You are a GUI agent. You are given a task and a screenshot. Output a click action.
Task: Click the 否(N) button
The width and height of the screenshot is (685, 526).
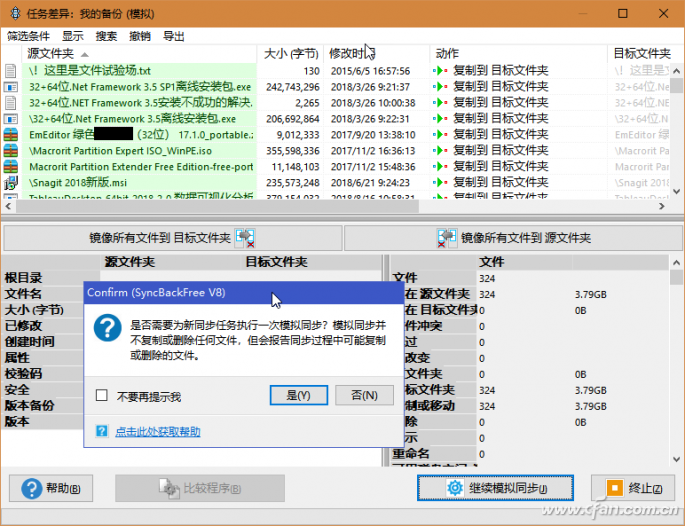pyautogui.click(x=364, y=395)
